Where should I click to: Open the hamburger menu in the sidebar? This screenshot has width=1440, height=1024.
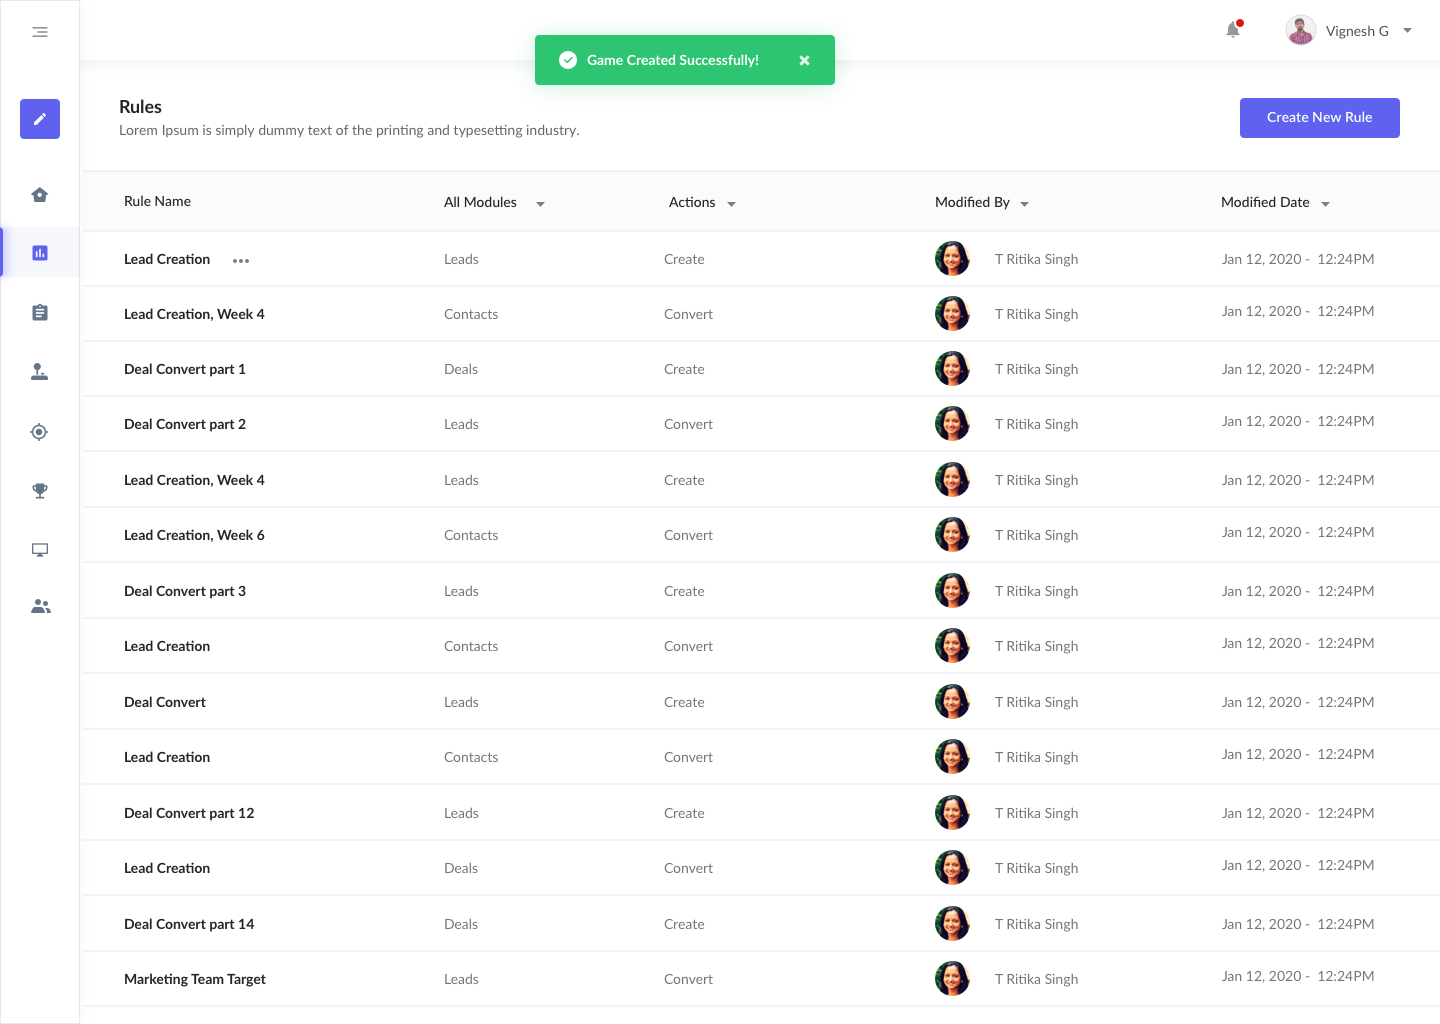[x=40, y=32]
